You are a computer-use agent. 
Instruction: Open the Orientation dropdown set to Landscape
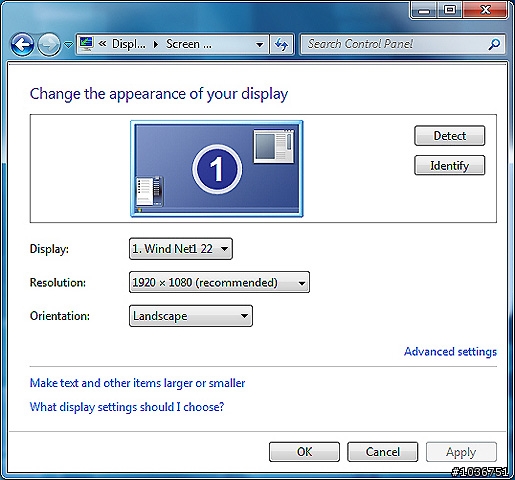click(191, 316)
